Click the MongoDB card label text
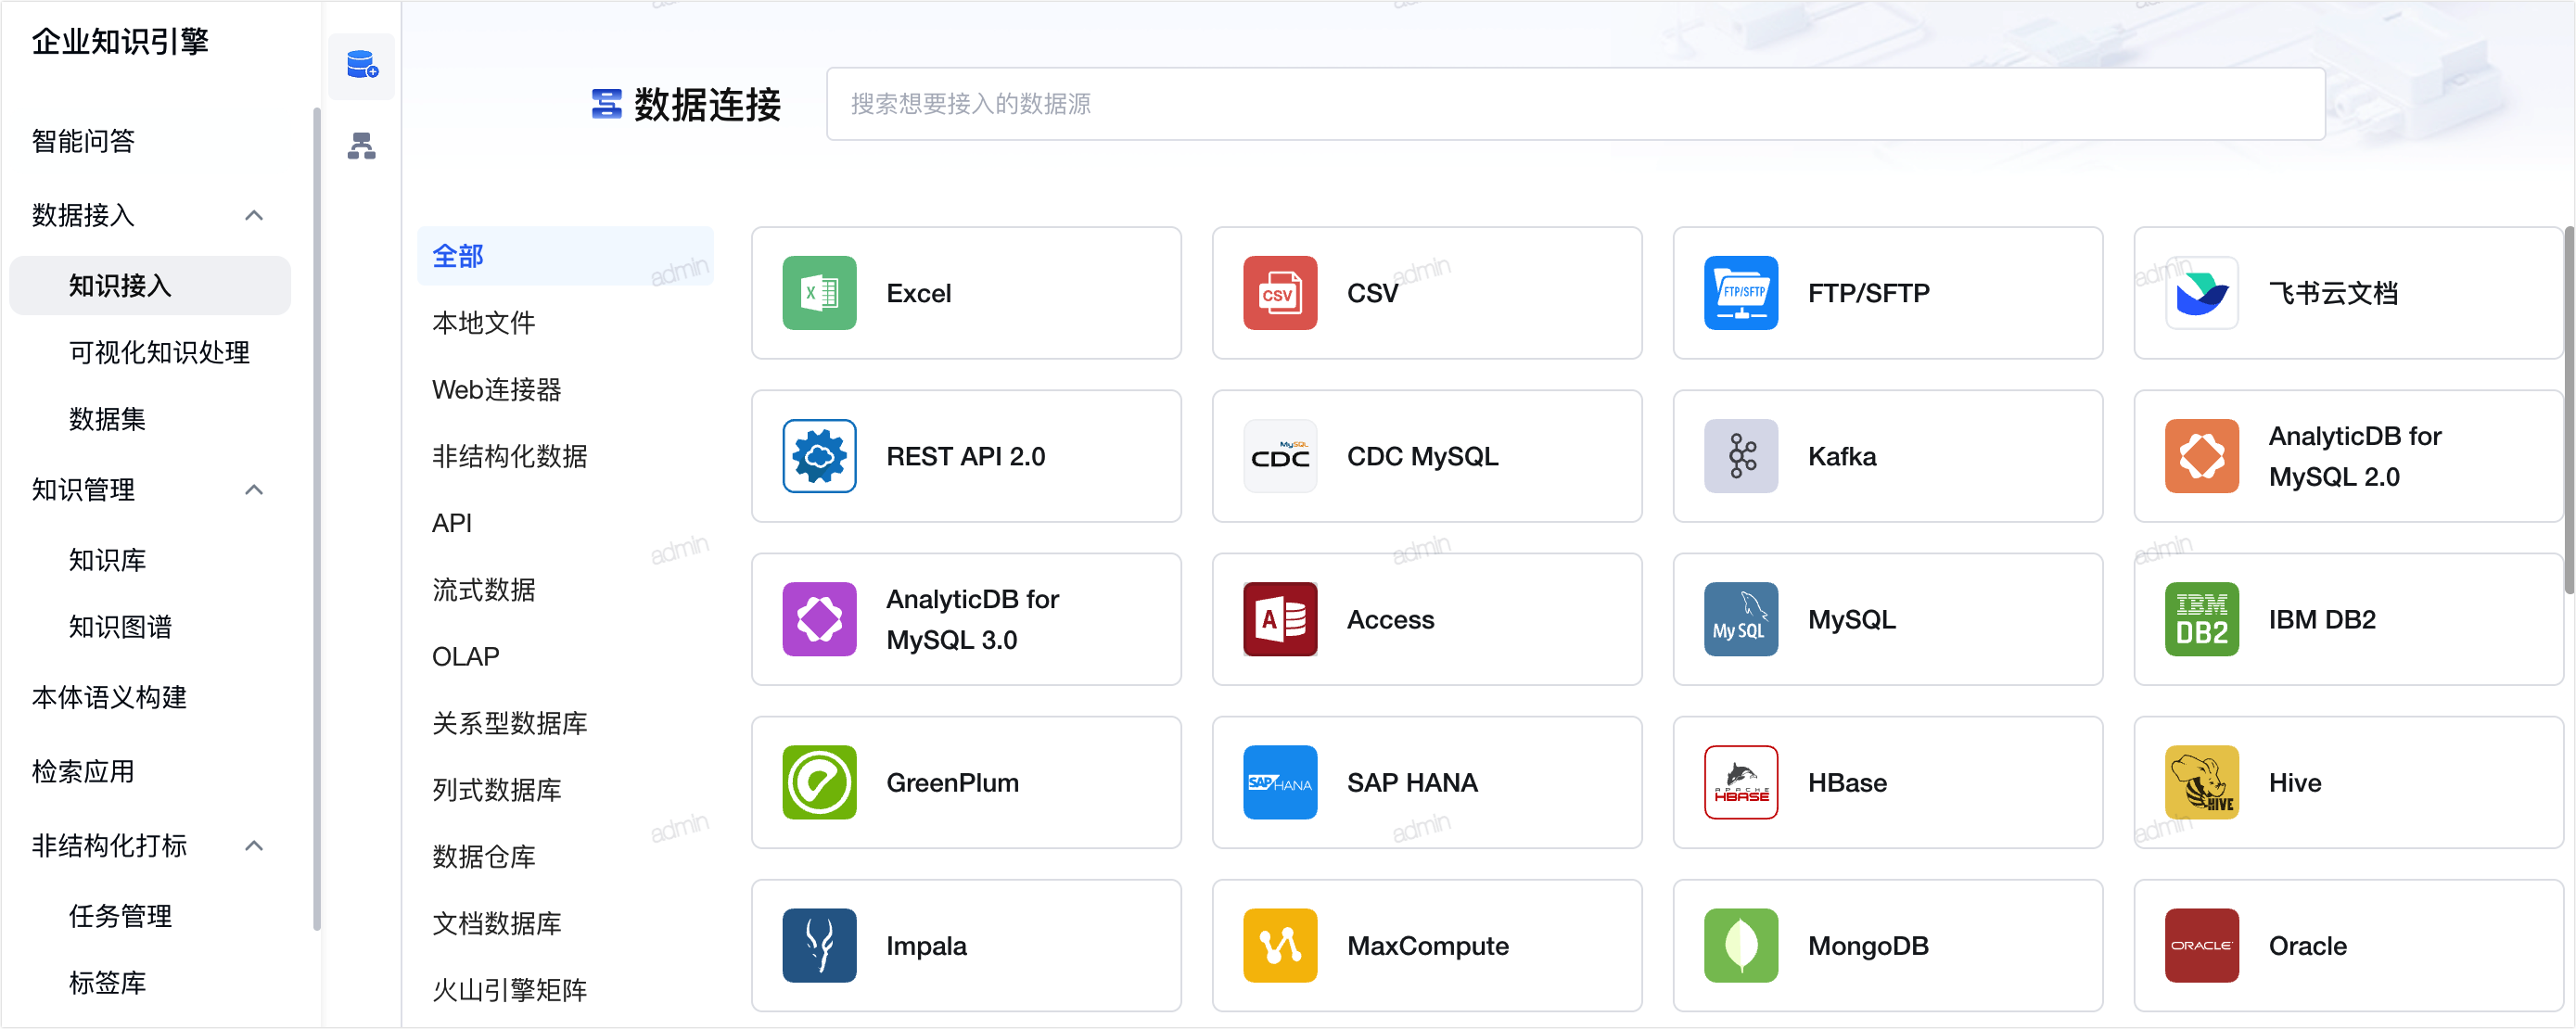 (1868, 946)
